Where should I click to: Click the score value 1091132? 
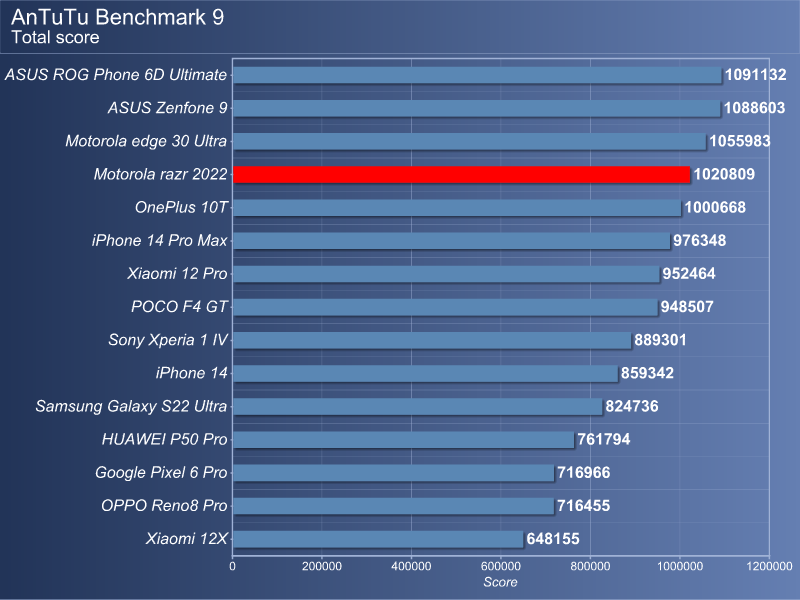pos(756,75)
